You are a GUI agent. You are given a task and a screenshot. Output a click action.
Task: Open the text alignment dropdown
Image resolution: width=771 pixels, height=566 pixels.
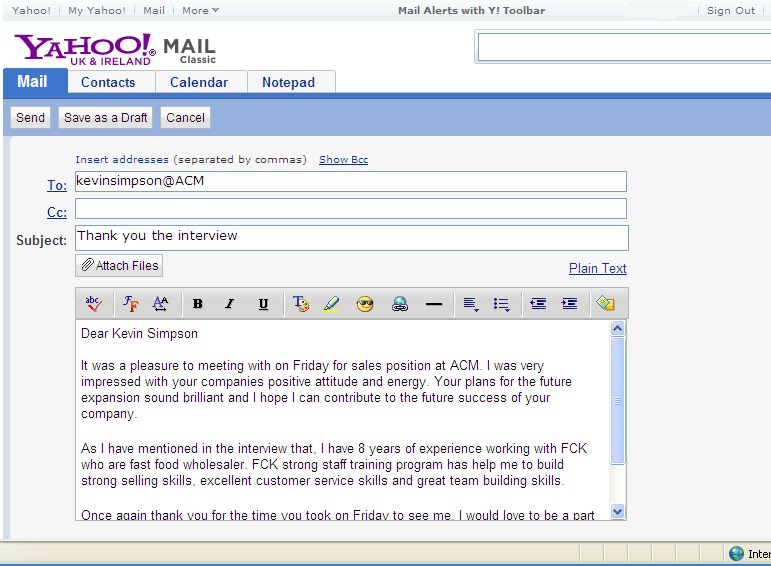pos(471,304)
